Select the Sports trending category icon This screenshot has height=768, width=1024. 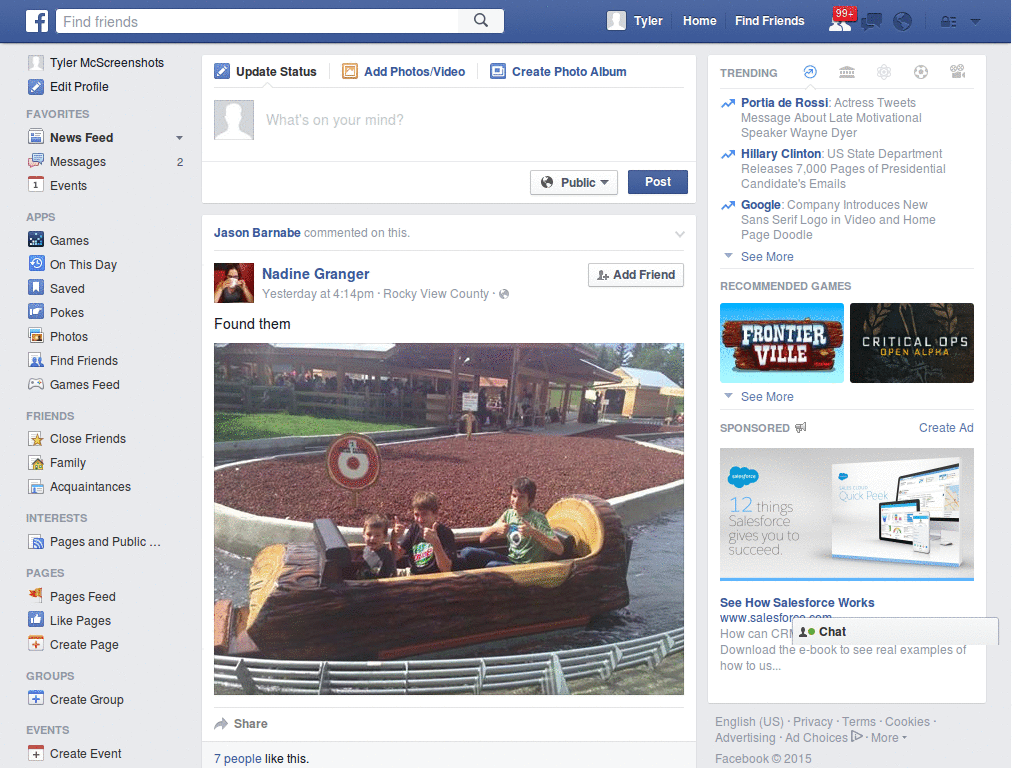tap(921, 72)
